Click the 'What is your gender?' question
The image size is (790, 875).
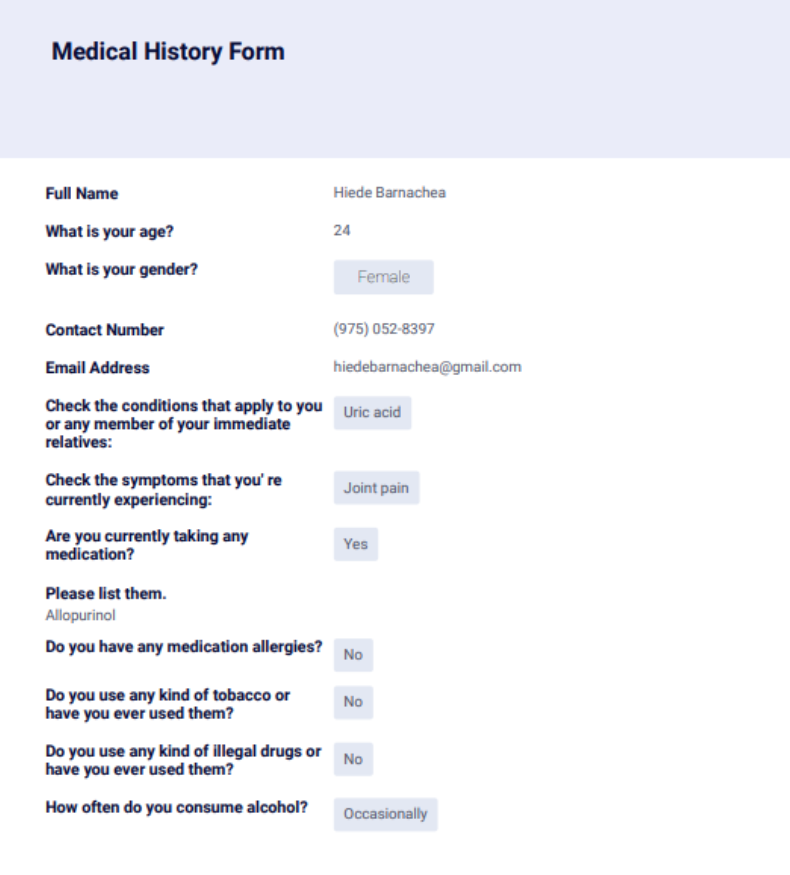click(122, 270)
